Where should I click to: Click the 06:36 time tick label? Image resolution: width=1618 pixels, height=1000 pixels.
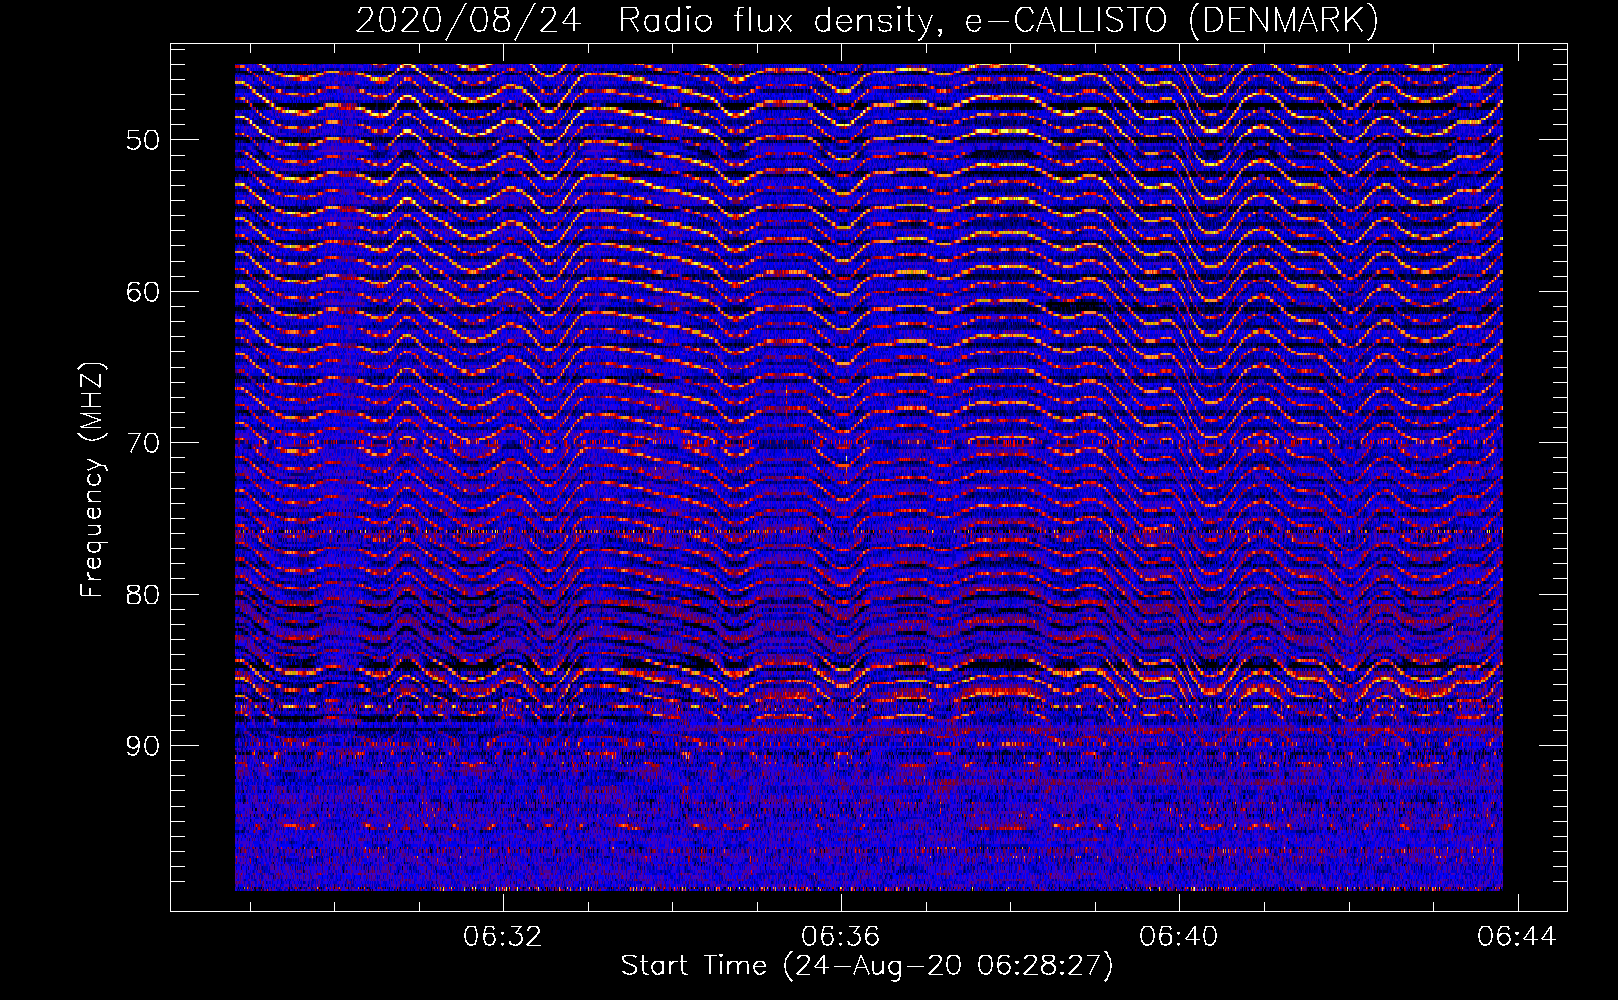coord(841,937)
